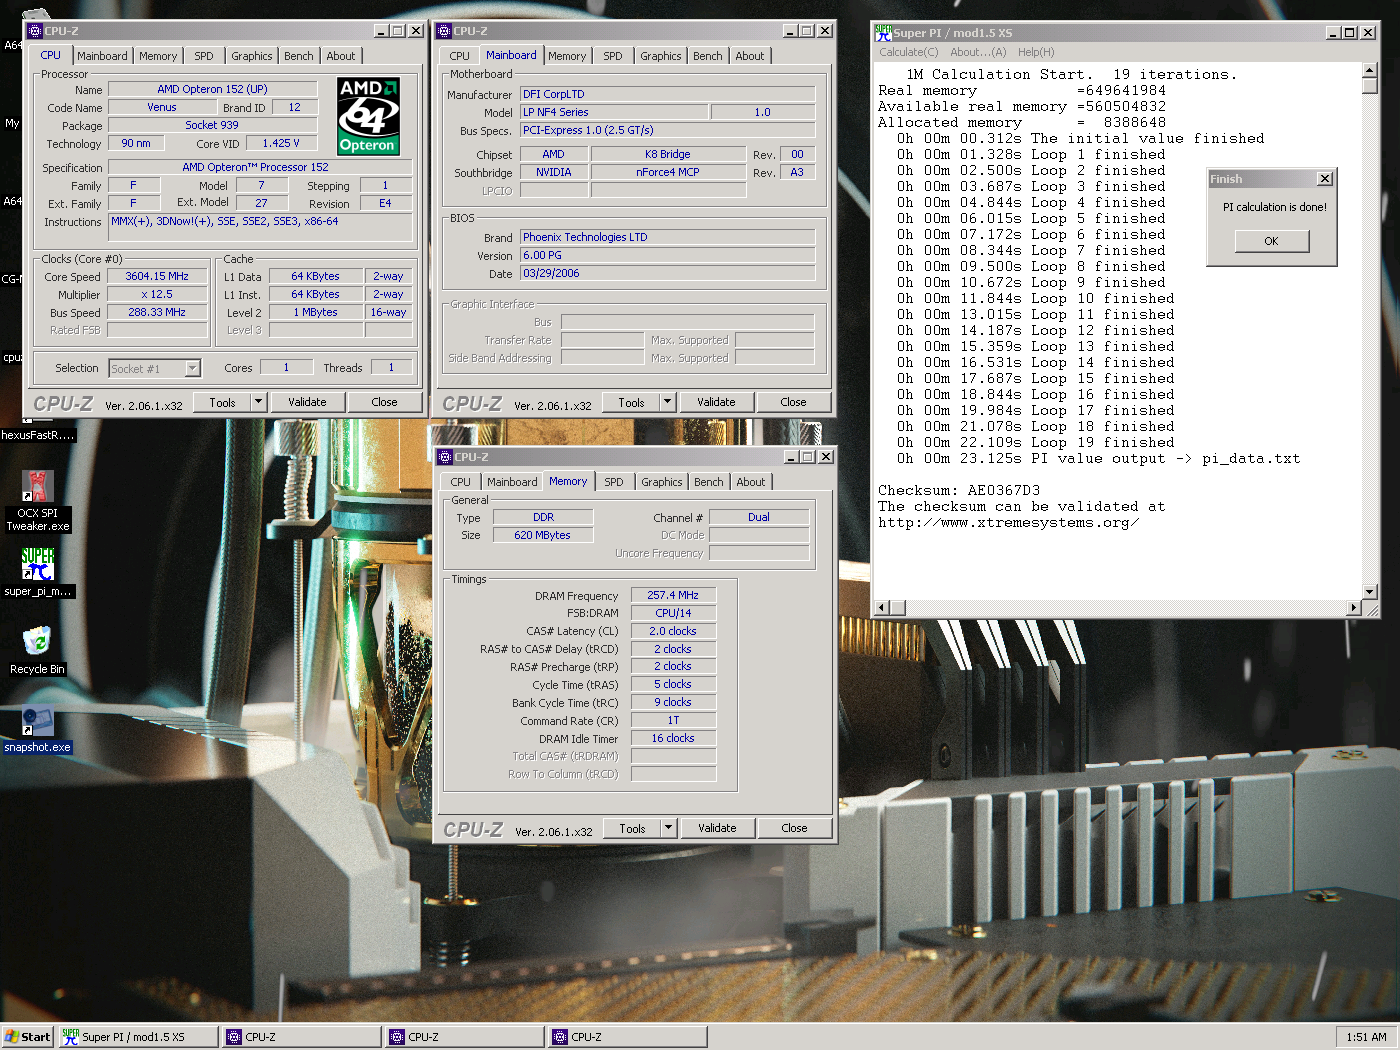Click the Core VID 1.425 V field
The image size is (1400, 1050).
click(281, 143)
